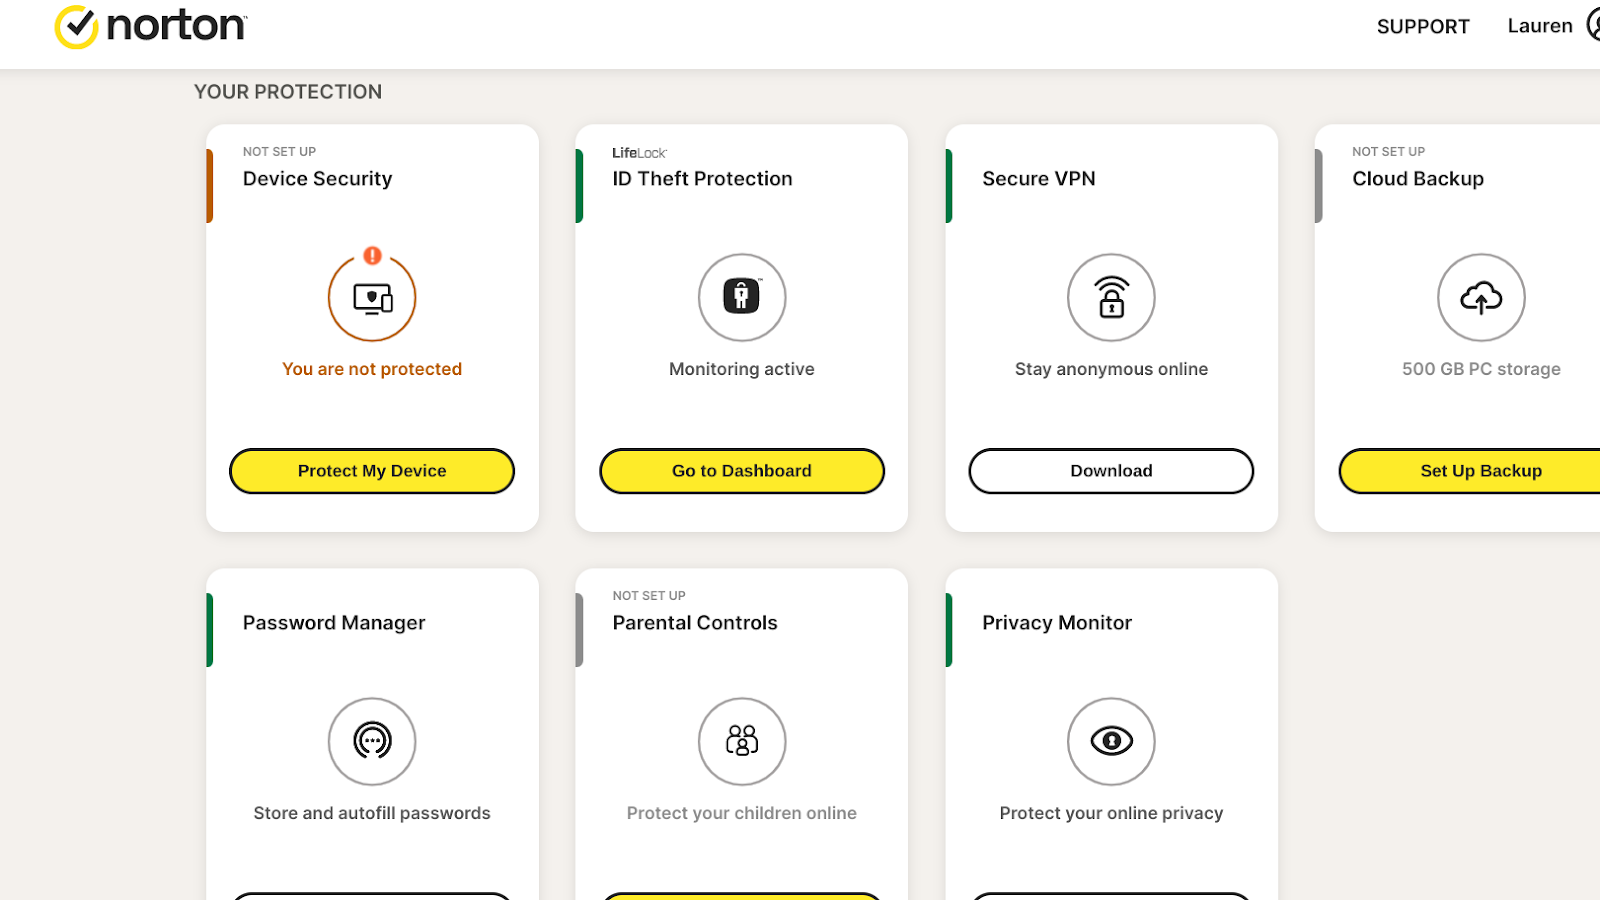Click 'Store and autofill passwords' text
The height and width of the screenshot is (900, 1600).
point(372,813)
